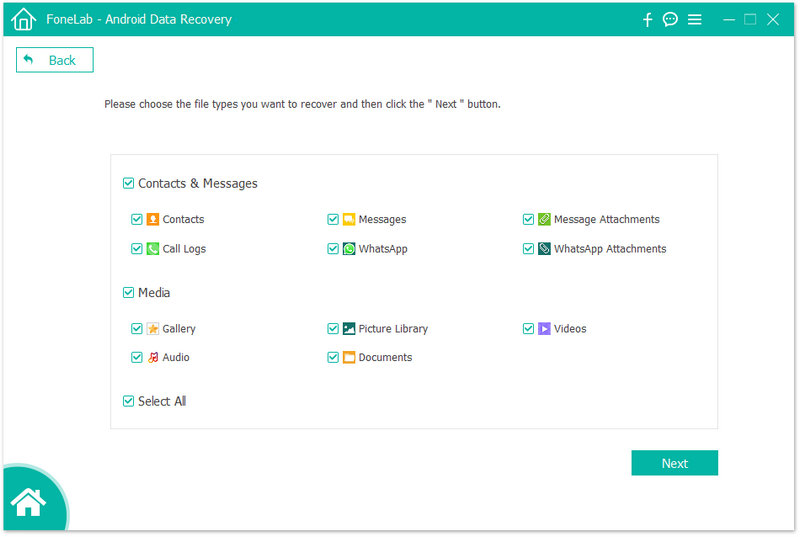Image resolution: width=800 pixels, height=537 pixels.
Task: Click the green WhatsApp icon
Action: [349, 249]
